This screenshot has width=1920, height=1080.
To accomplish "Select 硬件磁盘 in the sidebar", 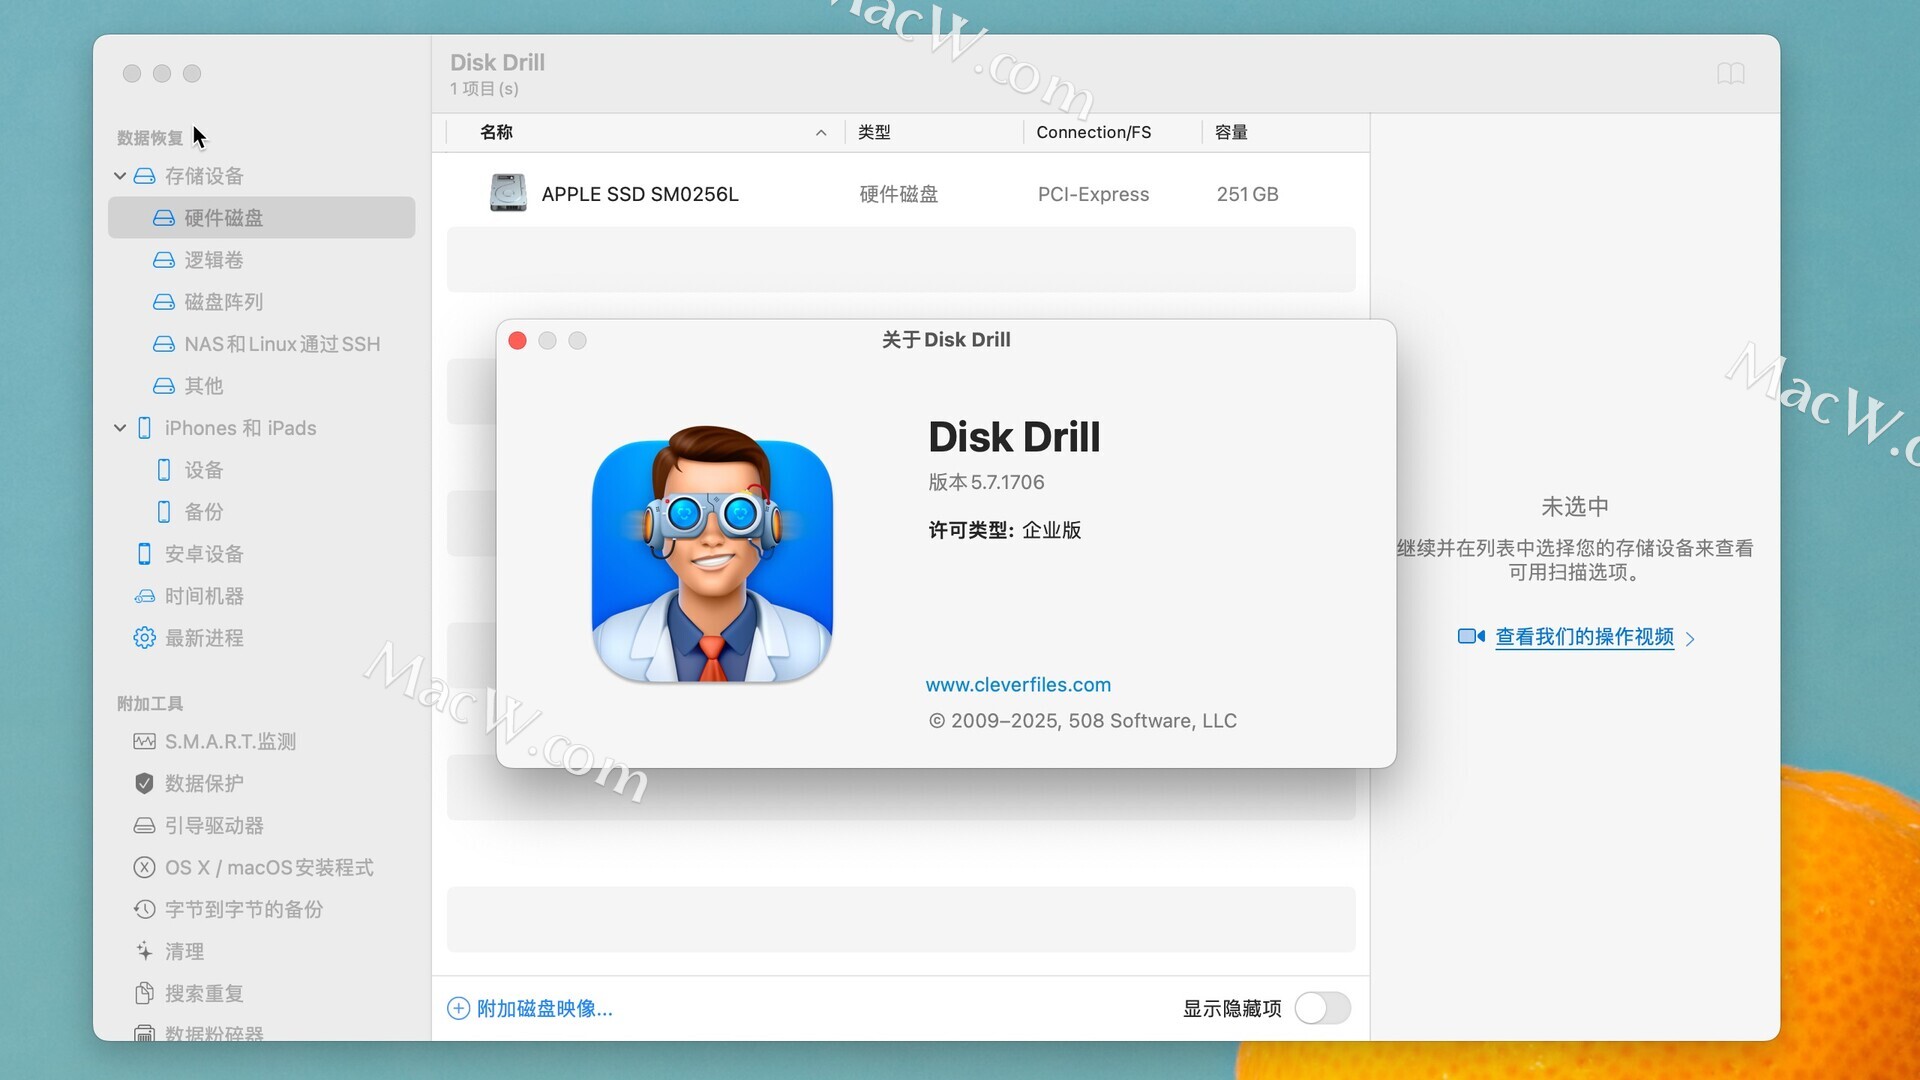I will coord(261,218).
